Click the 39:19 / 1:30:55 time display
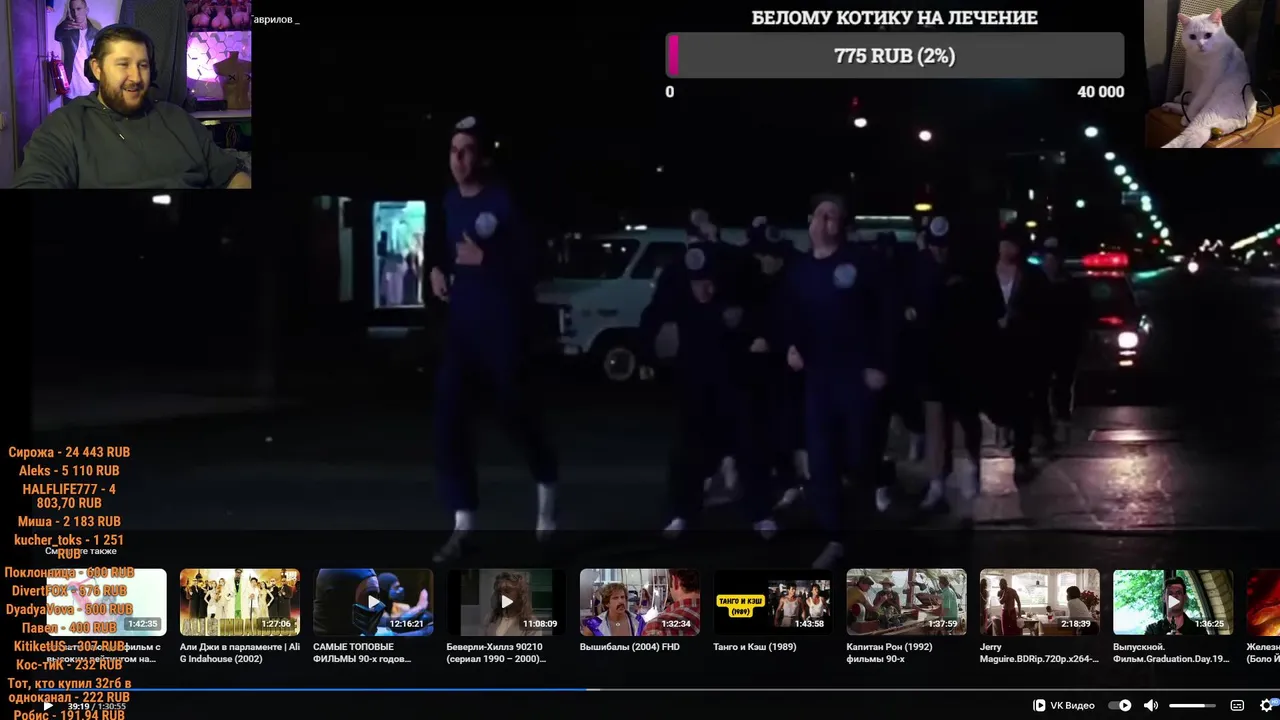 point(97,706)
